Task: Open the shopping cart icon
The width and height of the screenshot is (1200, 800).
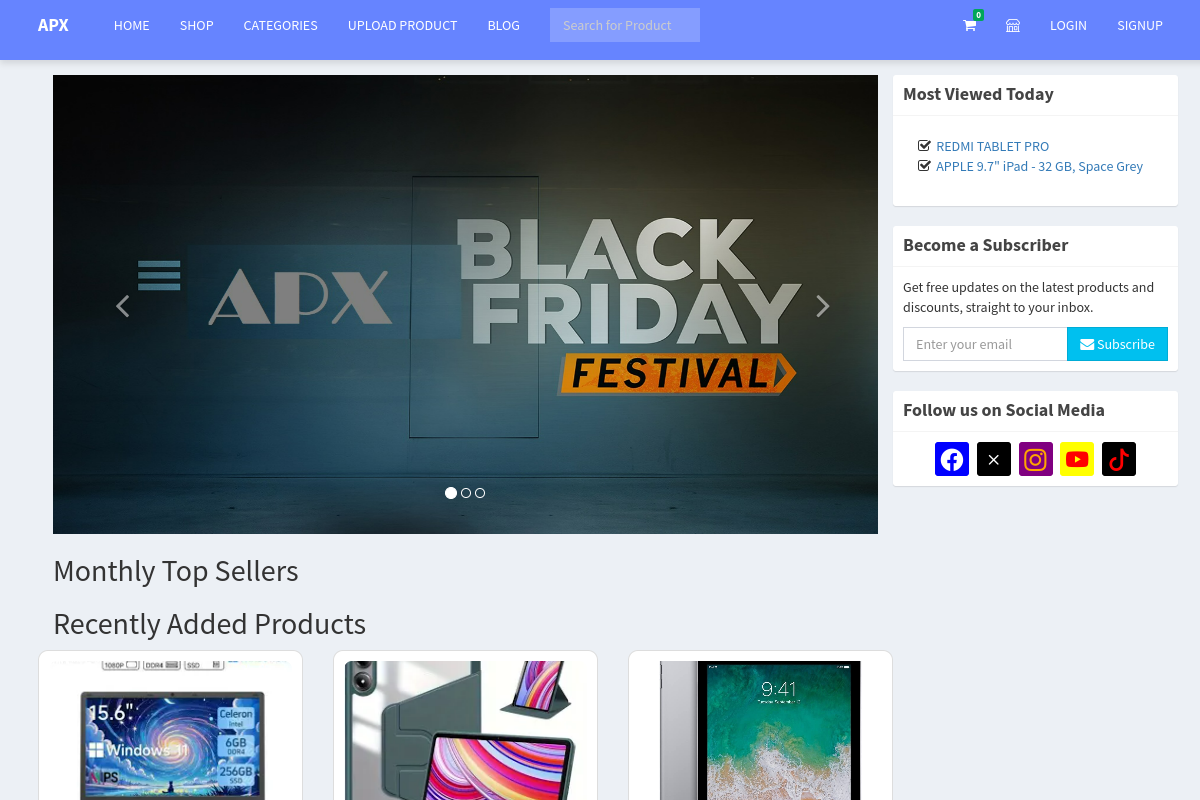Action: point(969,26)
